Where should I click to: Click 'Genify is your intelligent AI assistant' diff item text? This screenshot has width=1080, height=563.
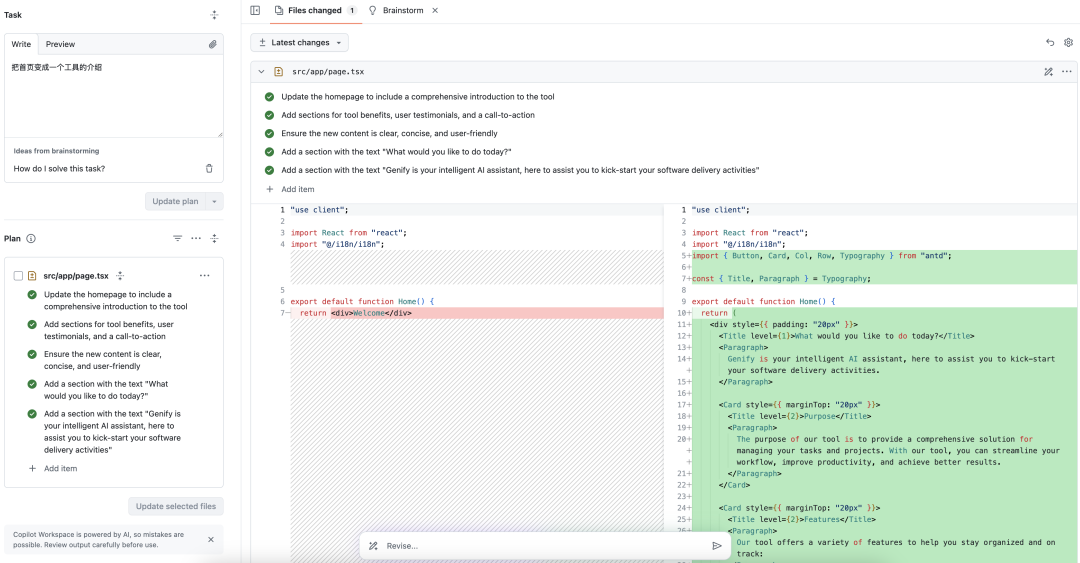(x=520, y=170)
